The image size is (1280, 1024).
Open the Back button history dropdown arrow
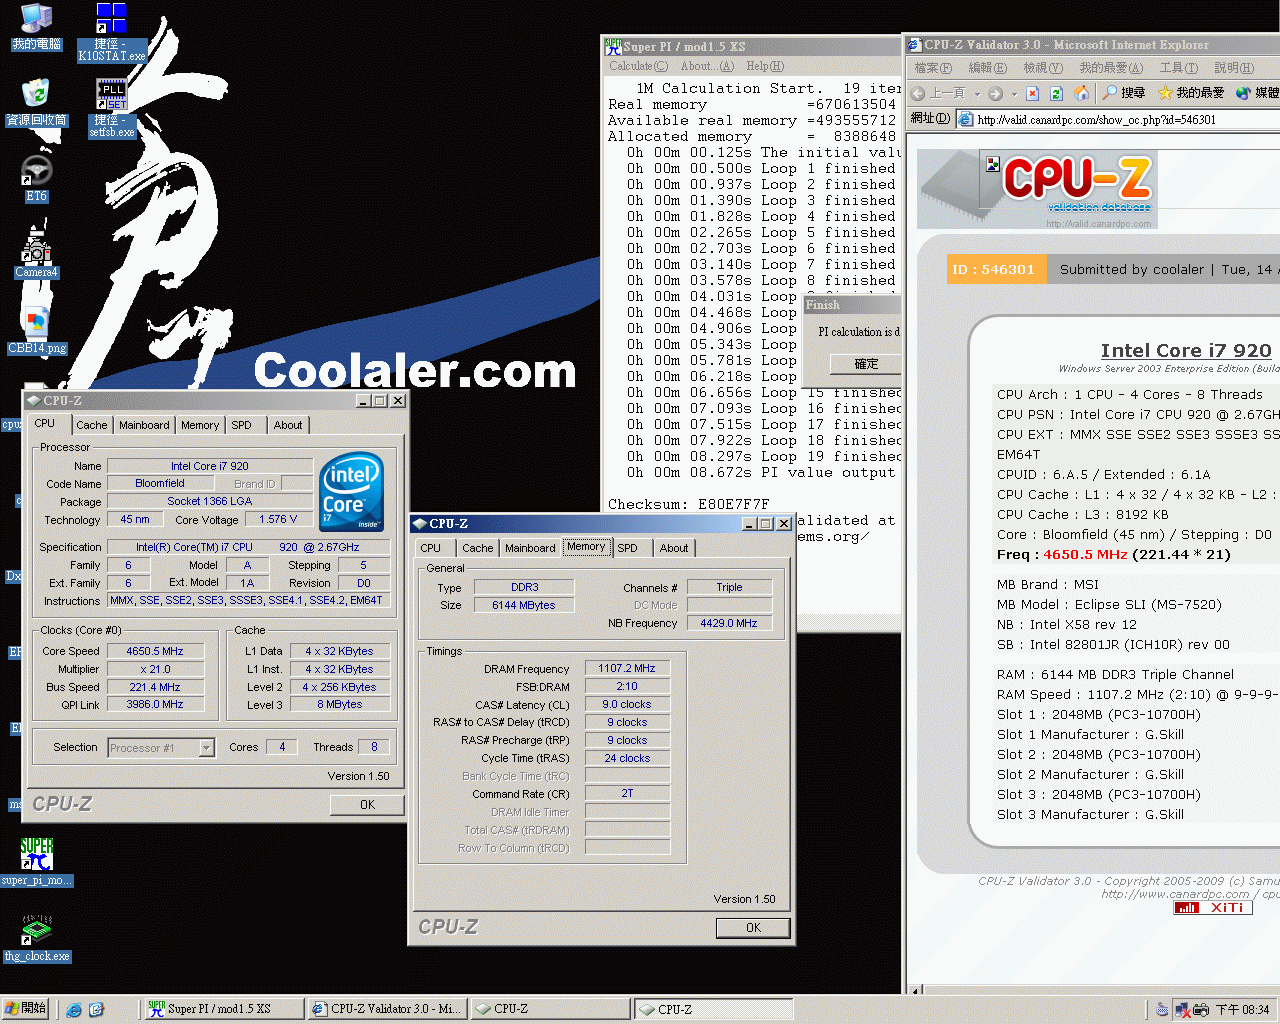tap(977, 94)
